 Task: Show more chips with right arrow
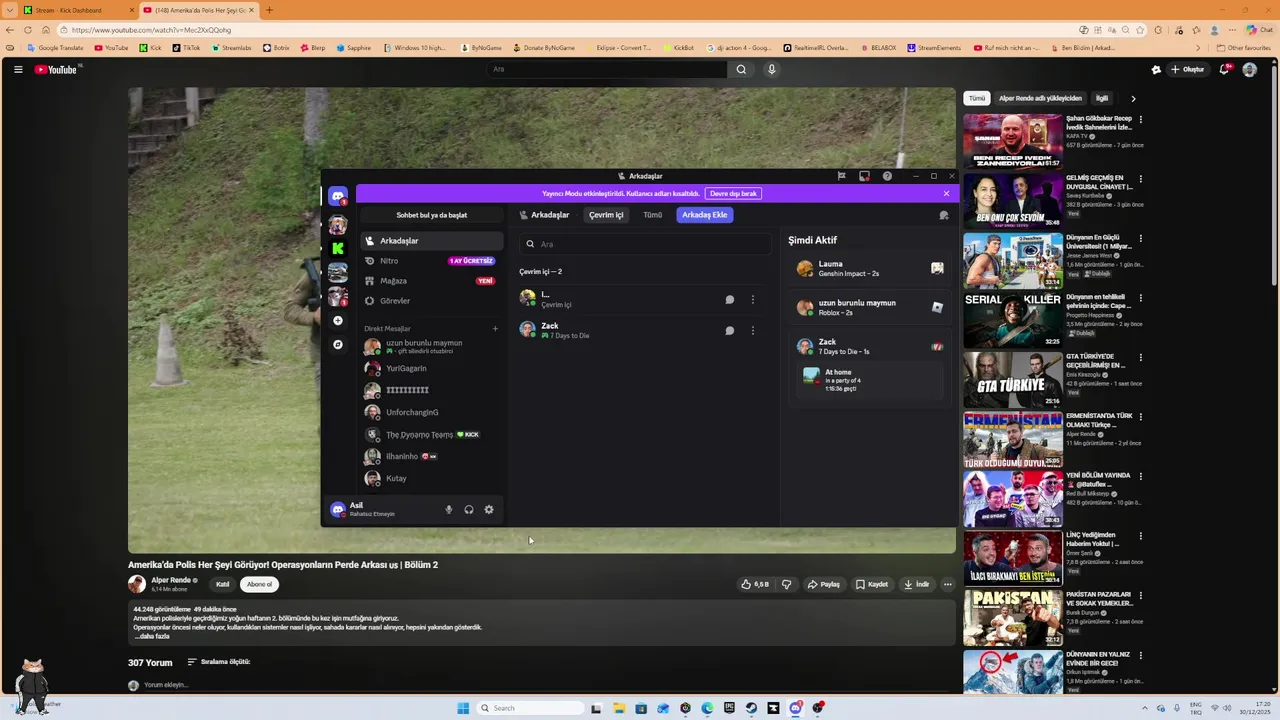pyautogui.click(x=1133, y=99)
